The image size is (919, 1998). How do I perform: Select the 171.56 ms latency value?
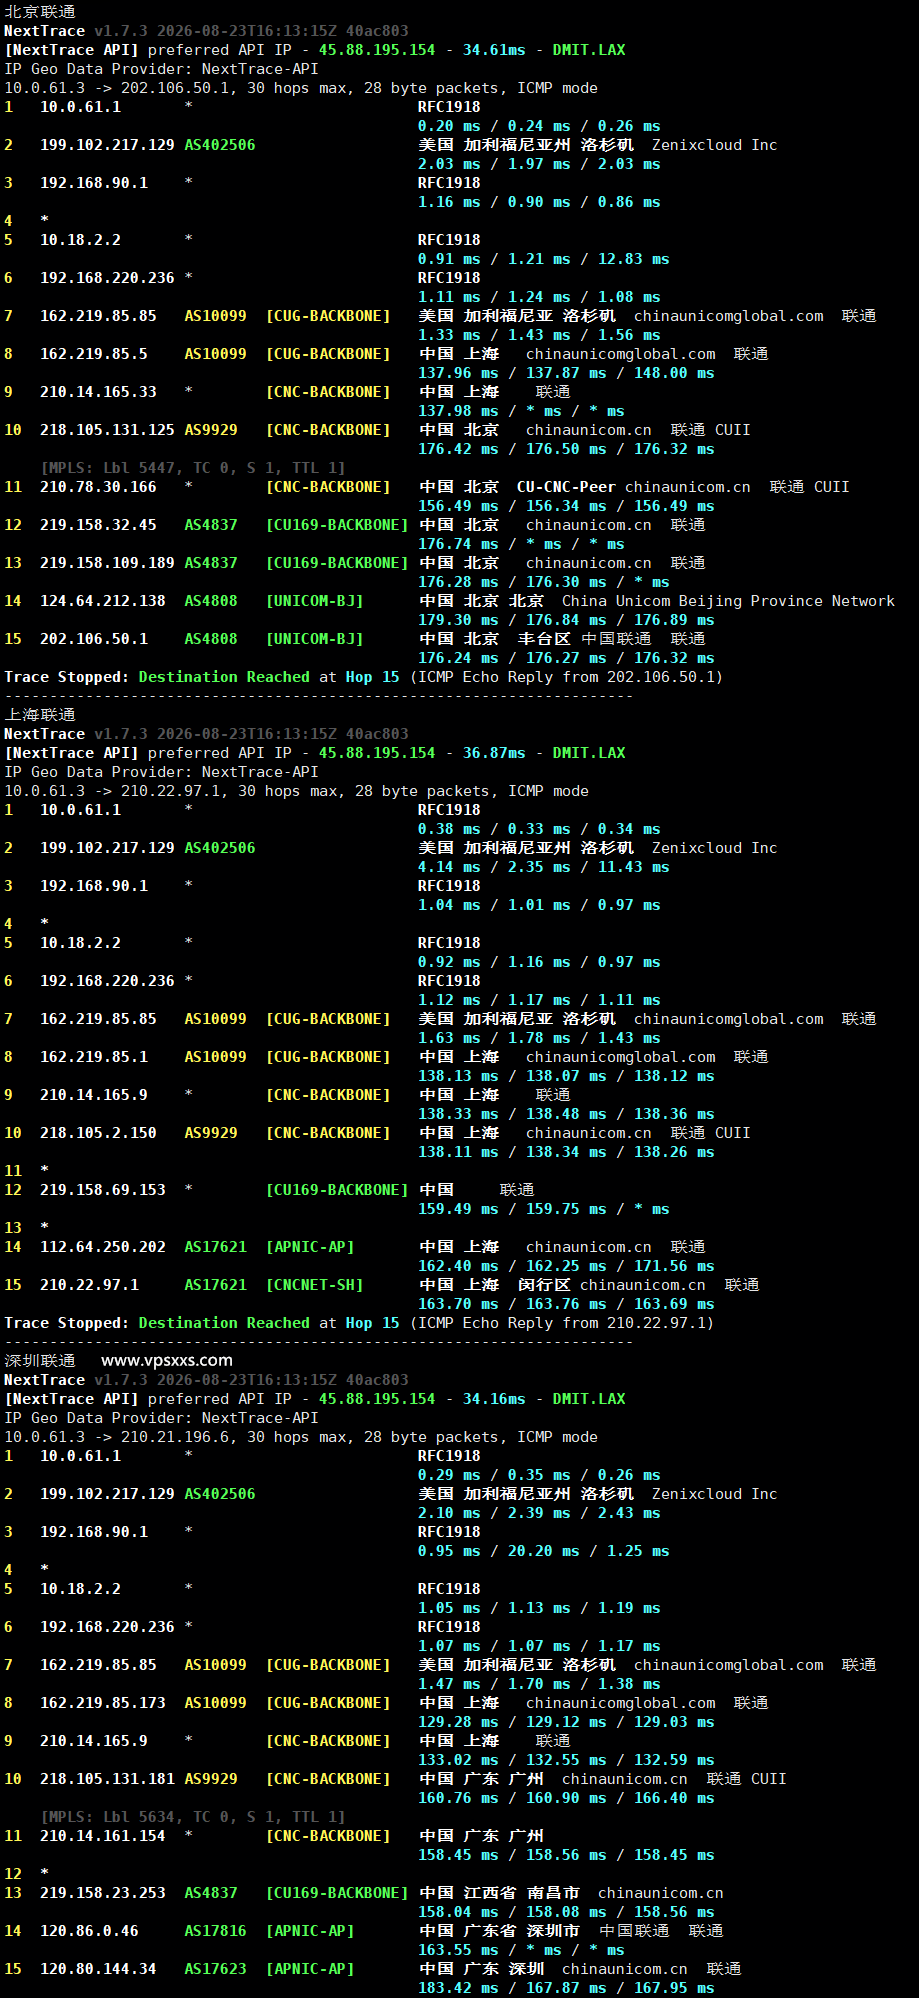(x=674, y=1266)
